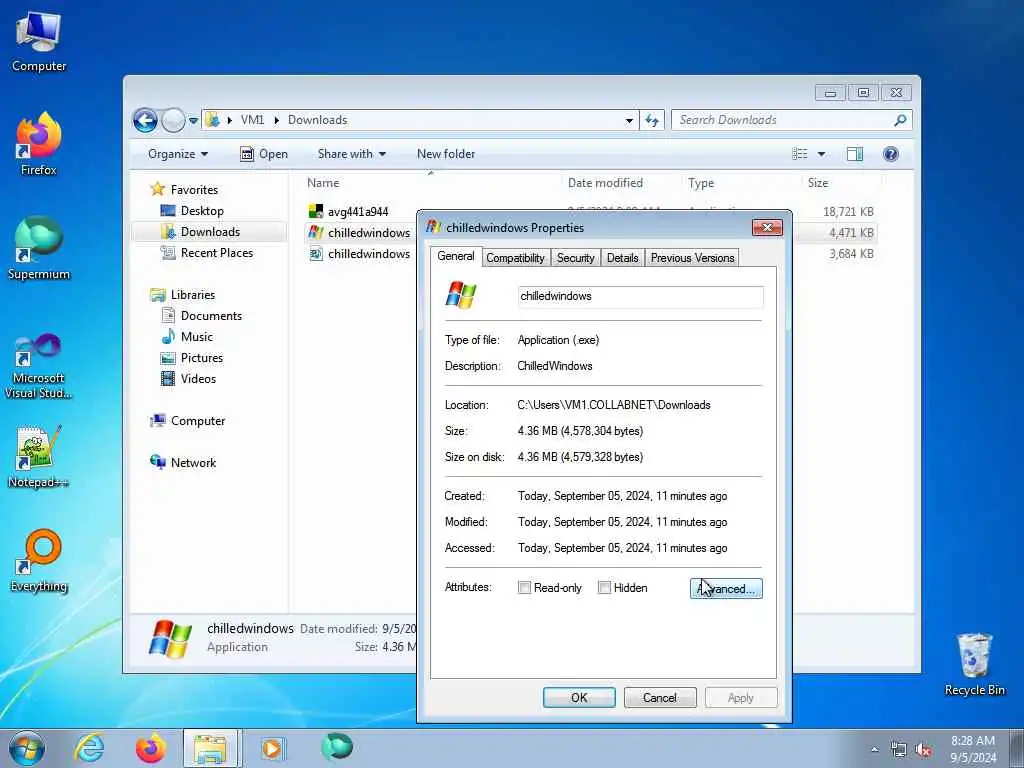This screenshot has width=1024, height=768.
Task: Click the chilledwindows filename text field
Action: (640, 296)
